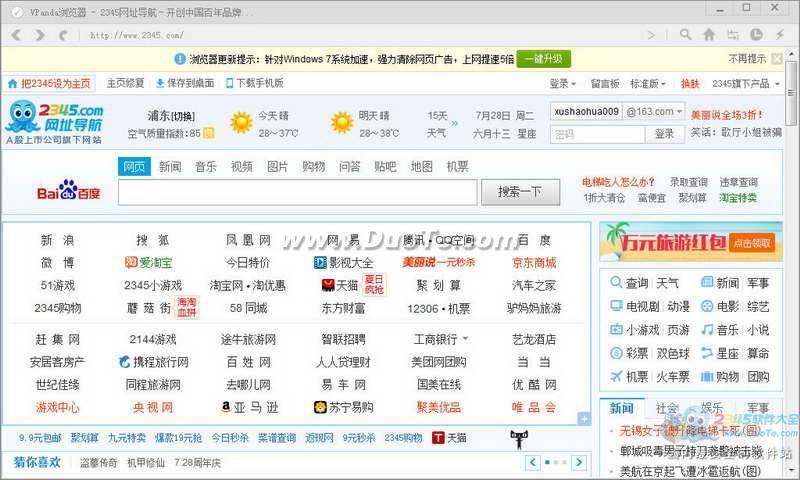The height and width of the screenshot is (480, 800).
Task: Click the refresh page icon
Action: click(62, 34)
